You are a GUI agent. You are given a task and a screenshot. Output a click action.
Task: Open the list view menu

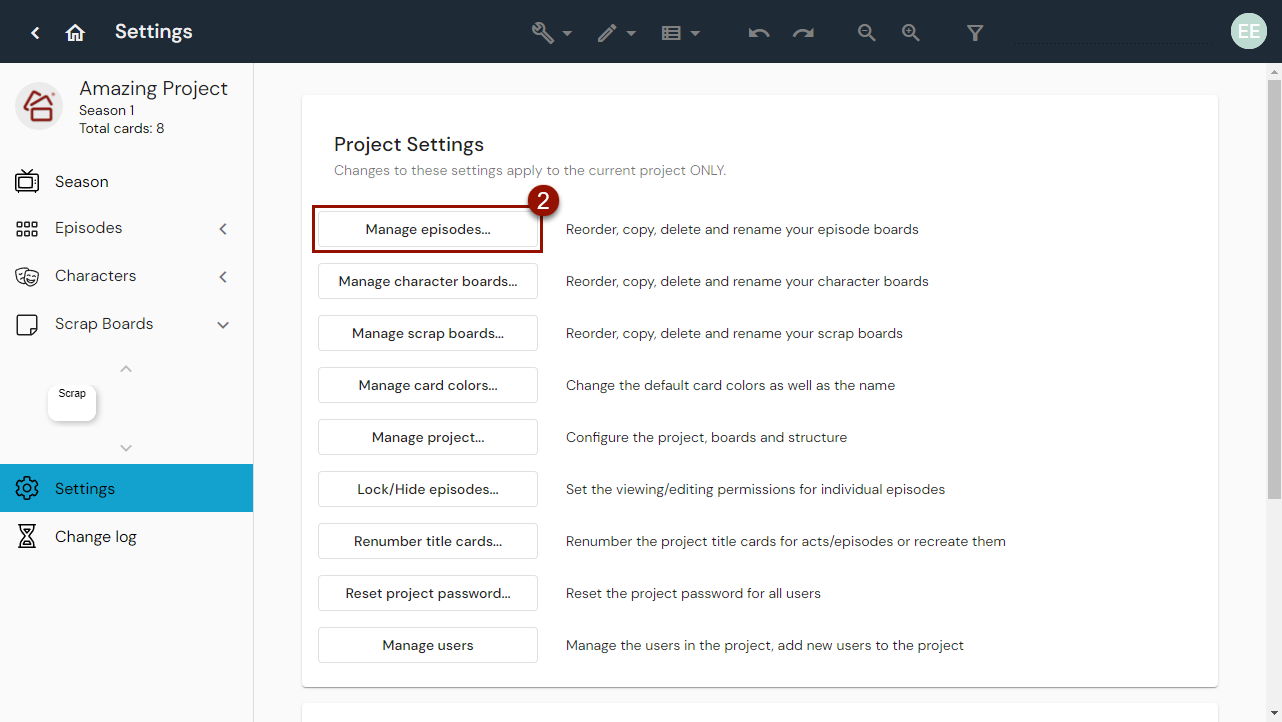pos(680,33)
